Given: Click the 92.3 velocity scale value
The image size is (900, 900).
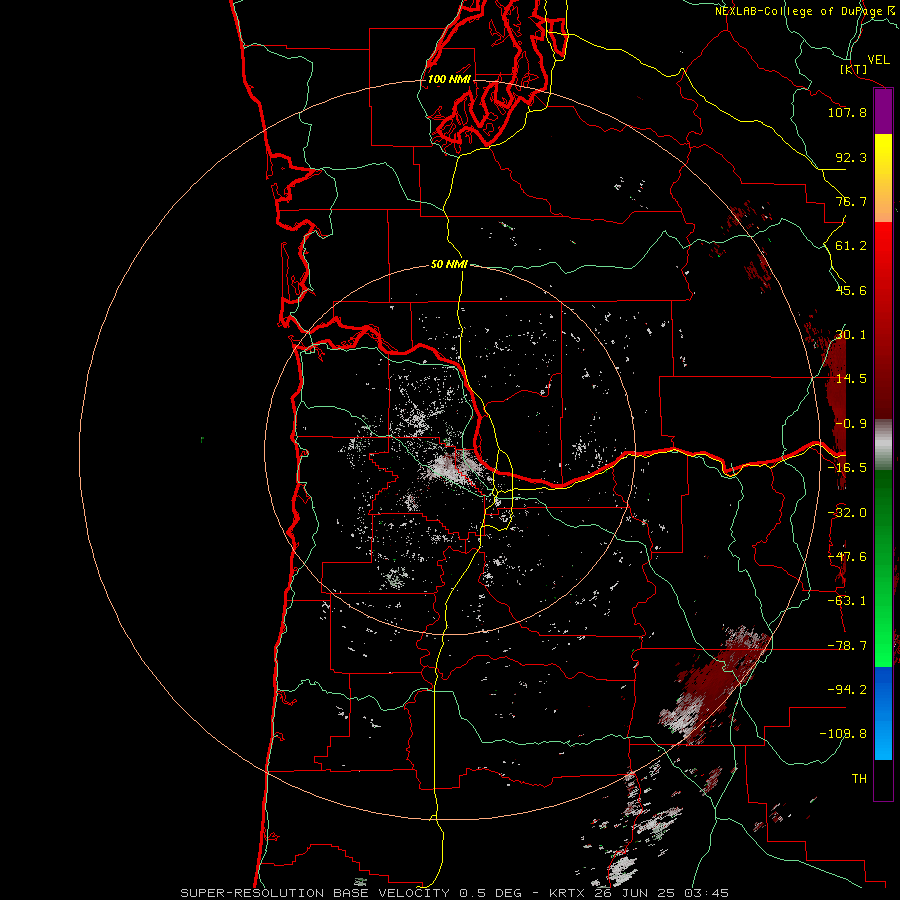Looking at the screenshot, I should [851, 157].
